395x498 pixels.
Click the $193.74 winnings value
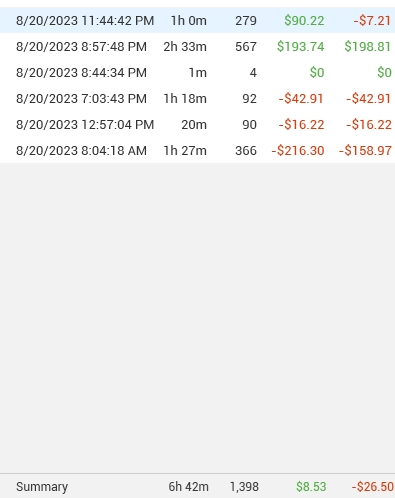pos(300,47)
